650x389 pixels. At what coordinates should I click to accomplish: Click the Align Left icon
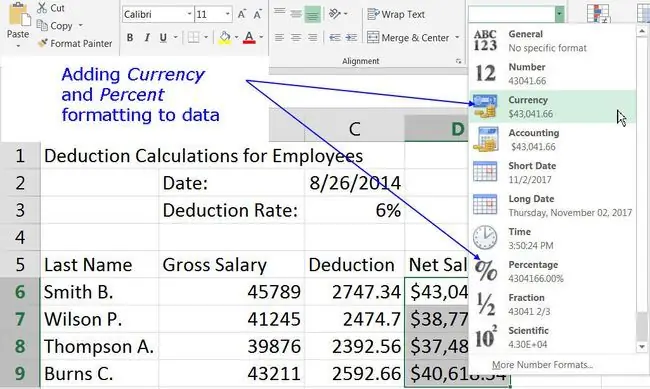point(279,38)
